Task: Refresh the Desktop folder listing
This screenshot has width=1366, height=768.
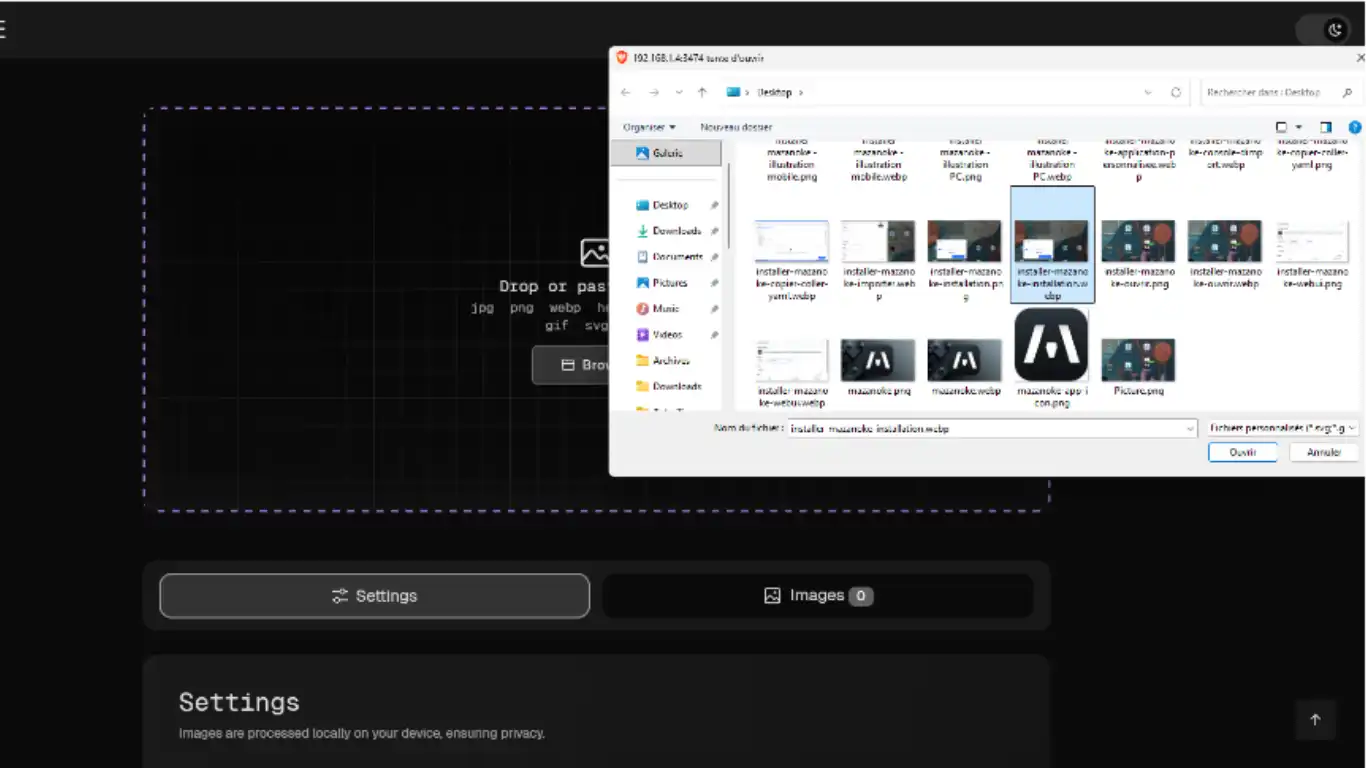Action: click(1176, 92)
